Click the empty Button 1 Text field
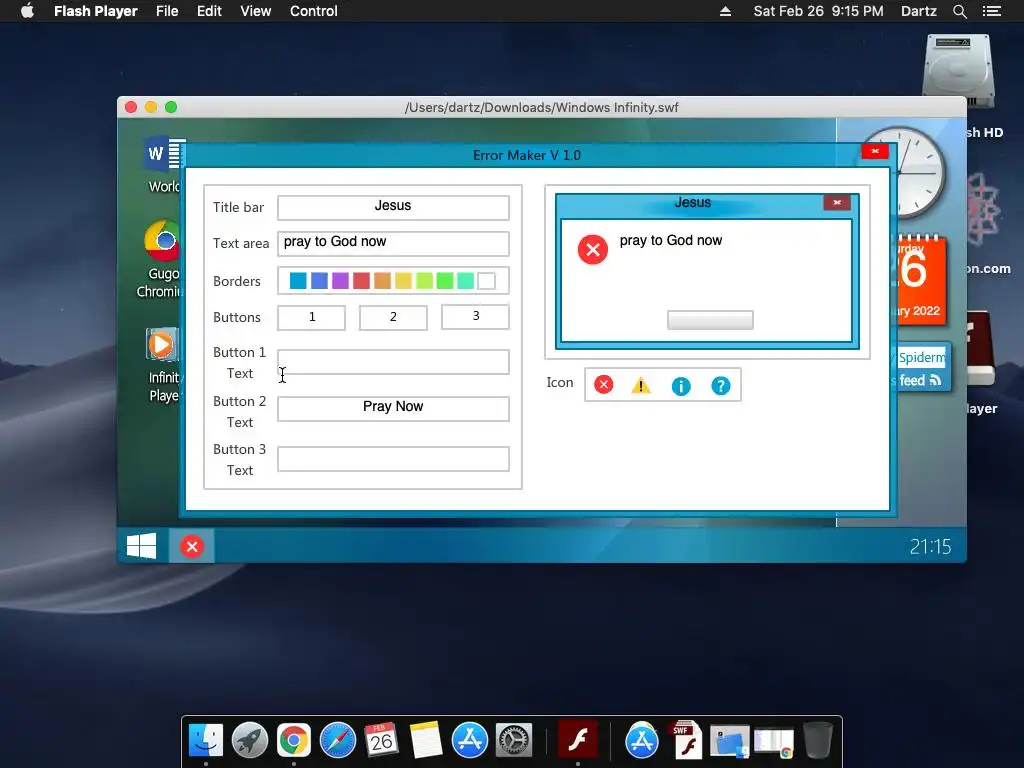 click(393, 362)
